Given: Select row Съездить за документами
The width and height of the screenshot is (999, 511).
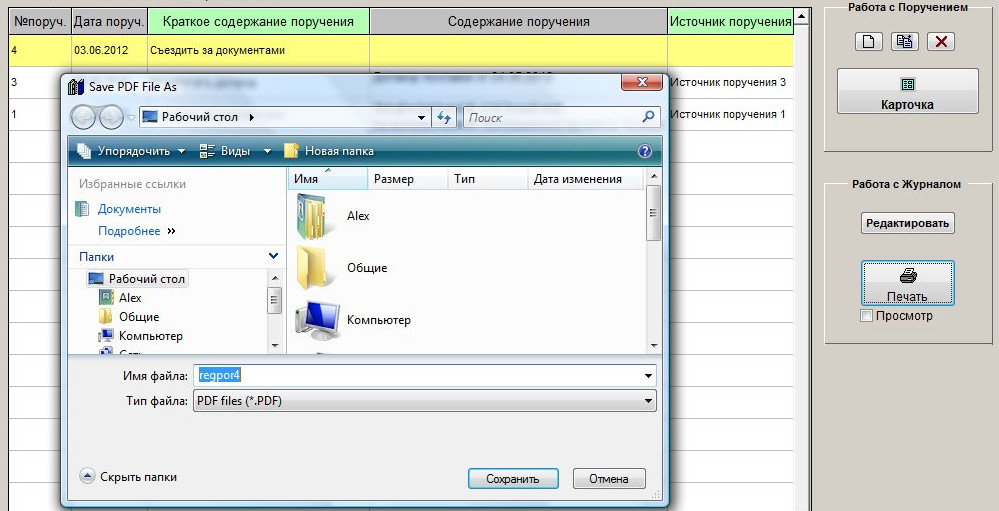Looking at the screenshot, I should coord(401,50).
